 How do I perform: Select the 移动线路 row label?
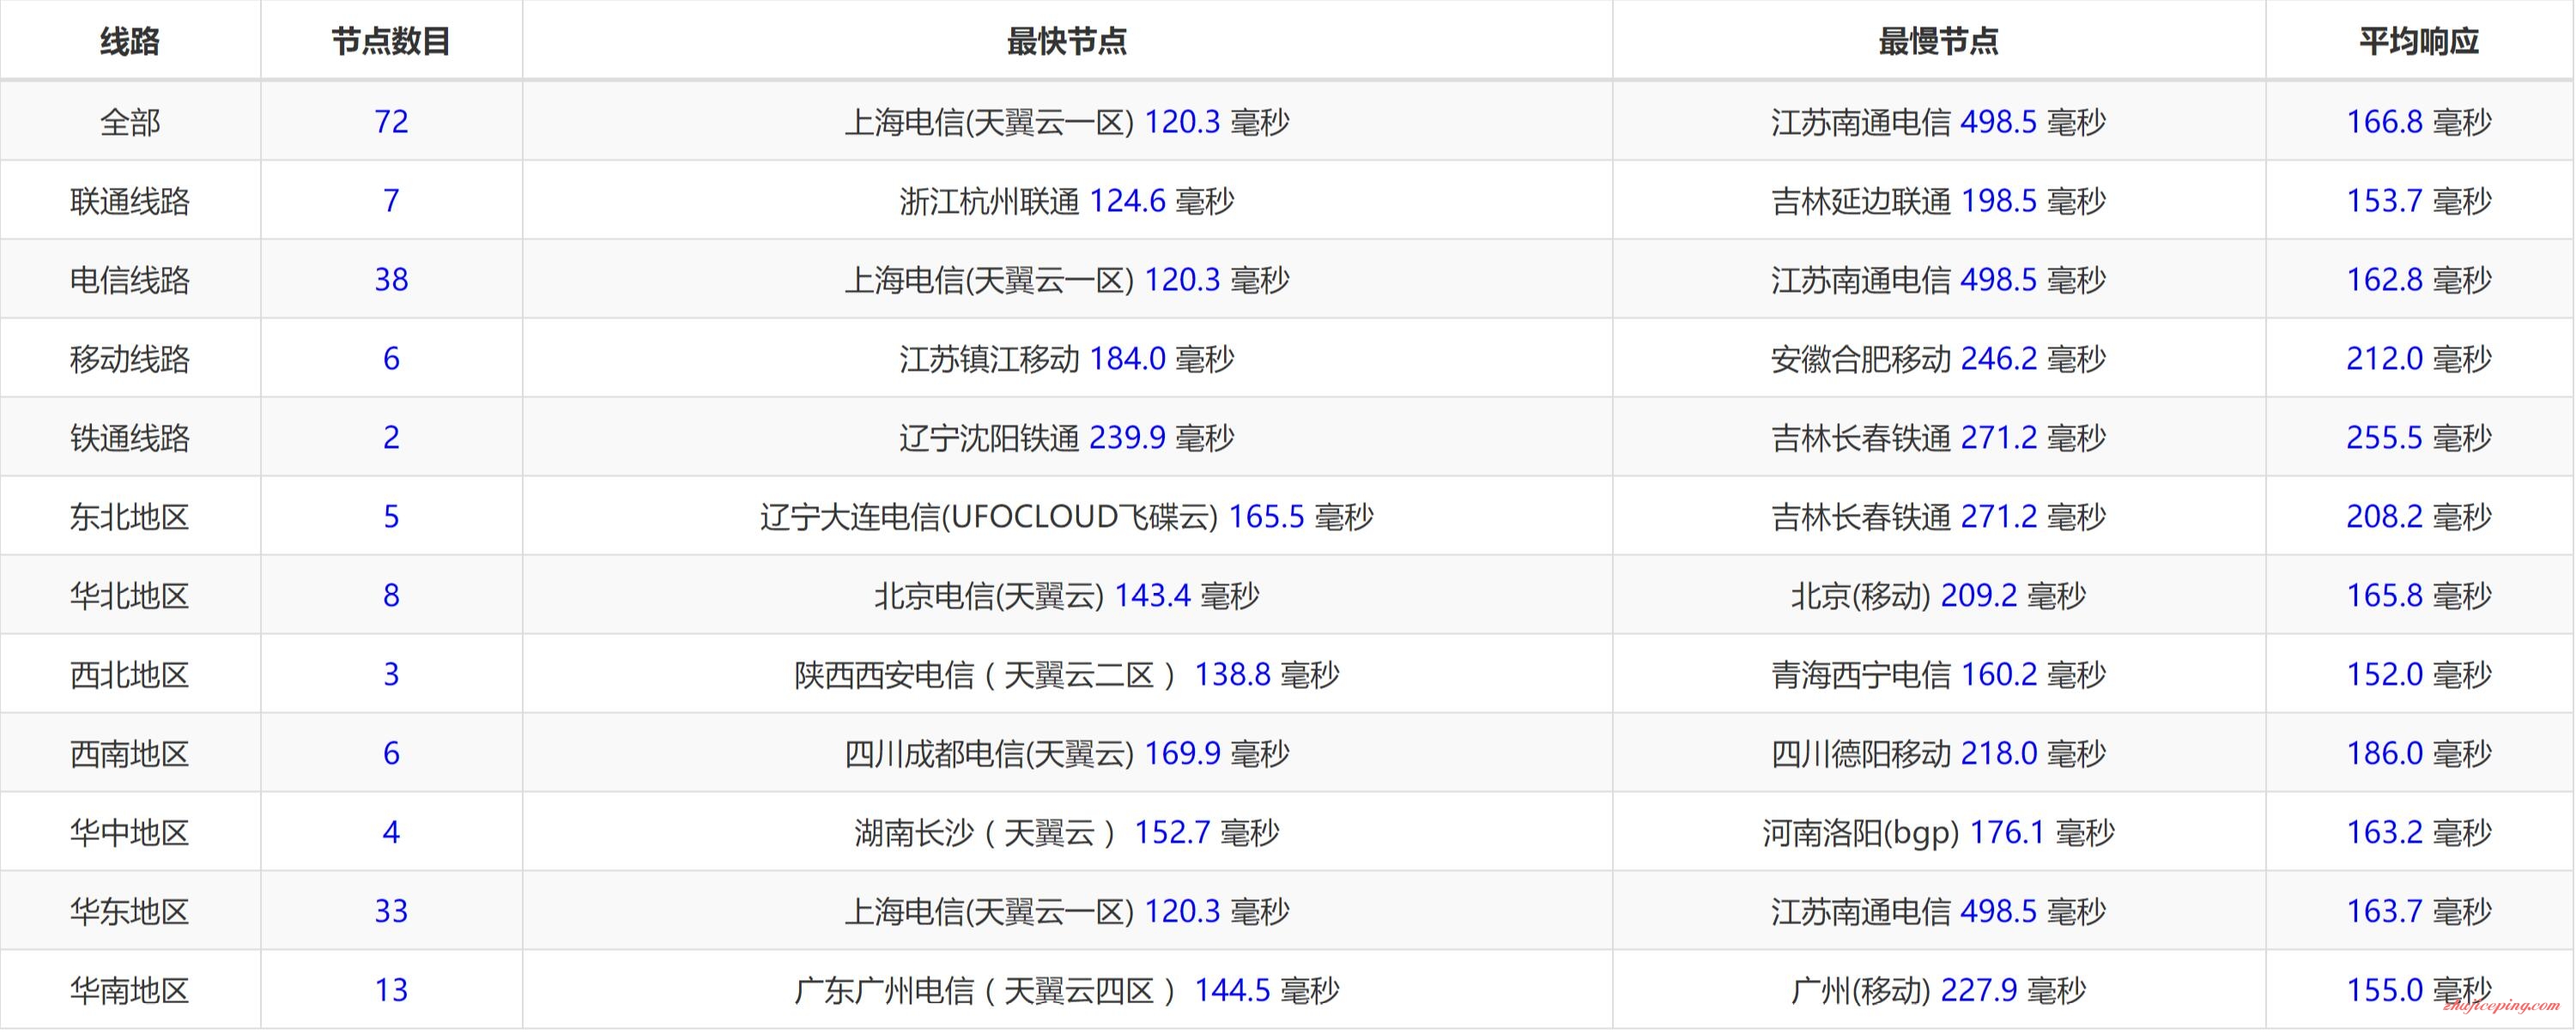click(x=130, y=359)
